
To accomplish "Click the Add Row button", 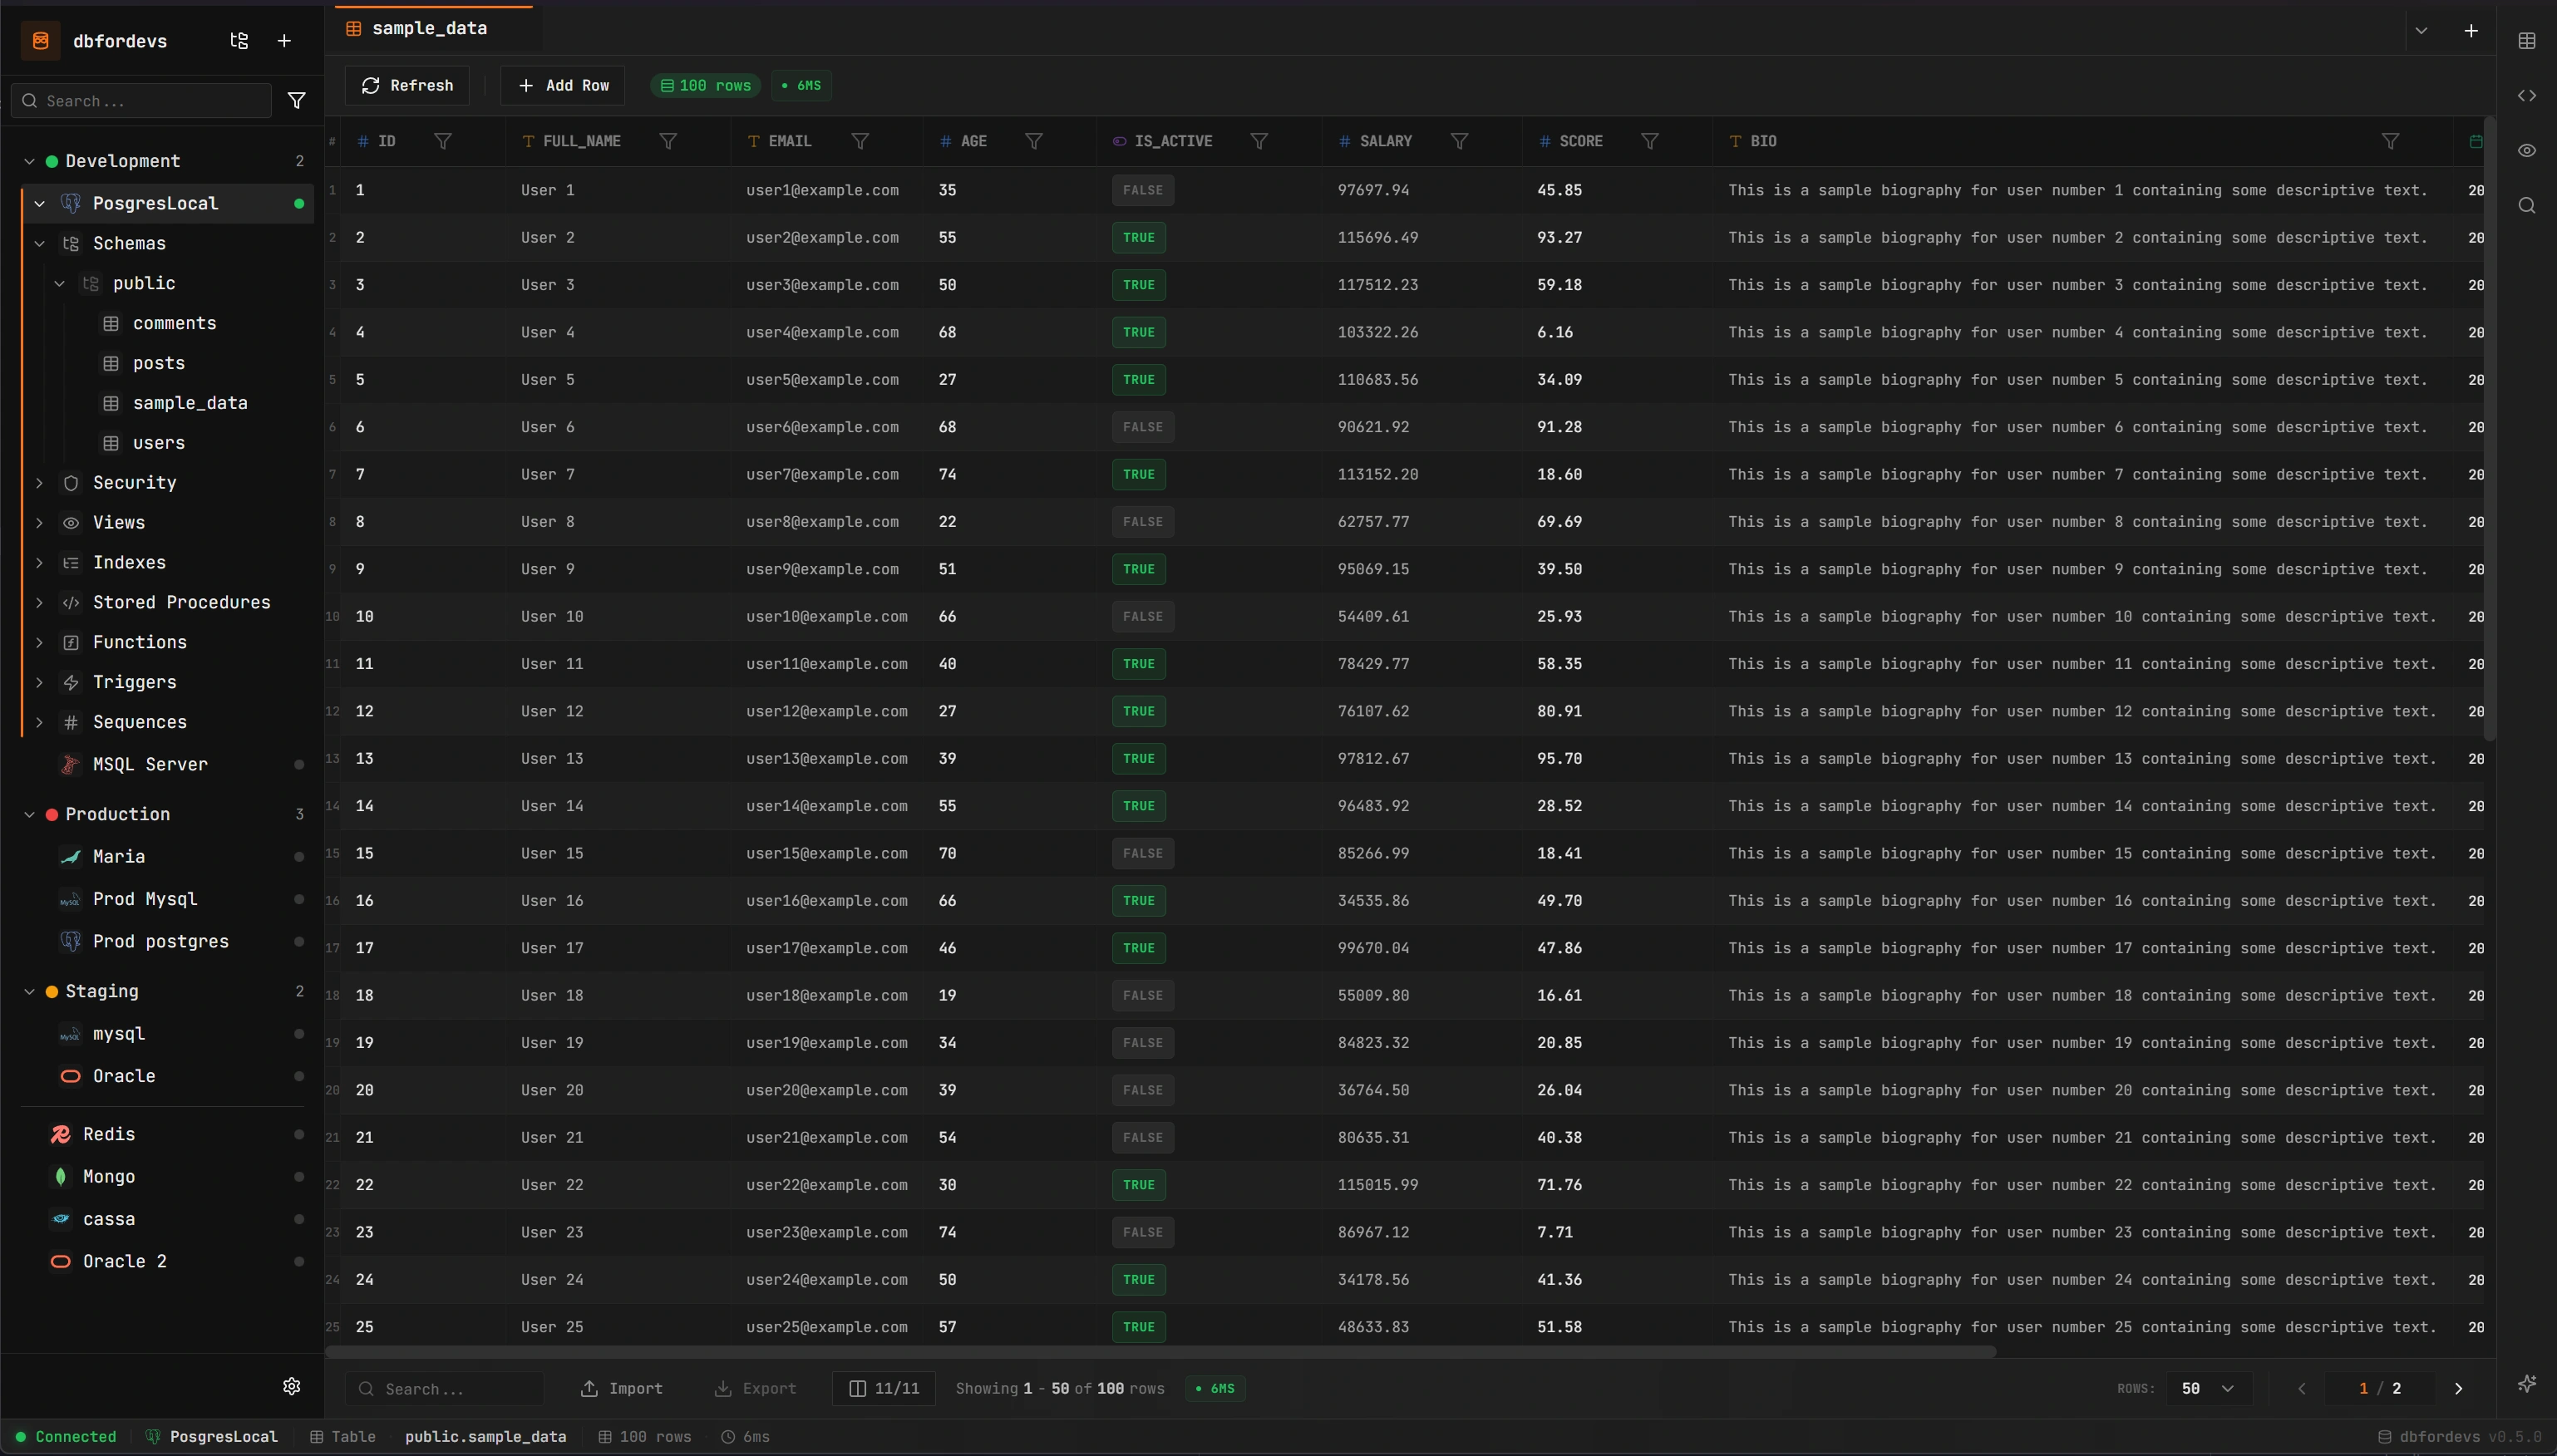I will [x=563, y=86].
